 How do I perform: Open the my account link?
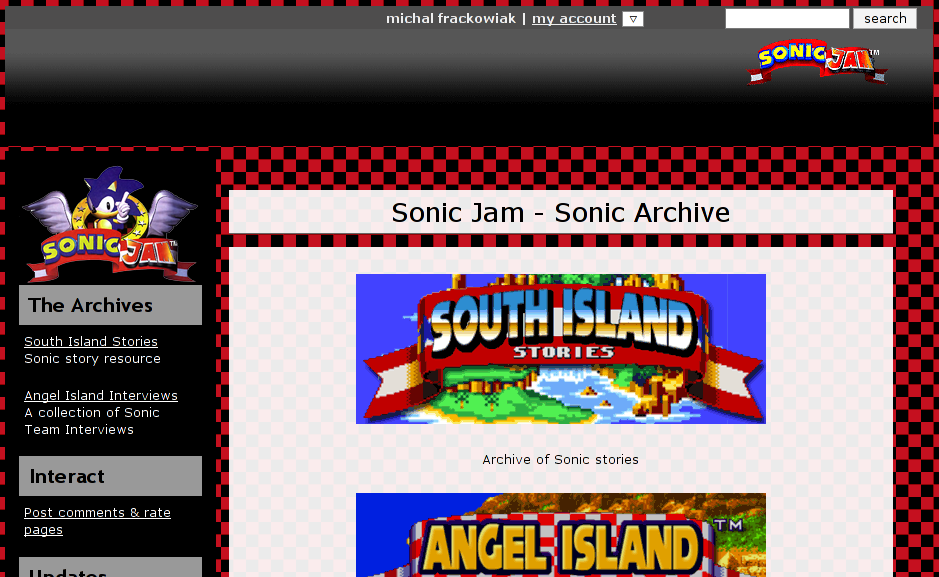point(574,19)
